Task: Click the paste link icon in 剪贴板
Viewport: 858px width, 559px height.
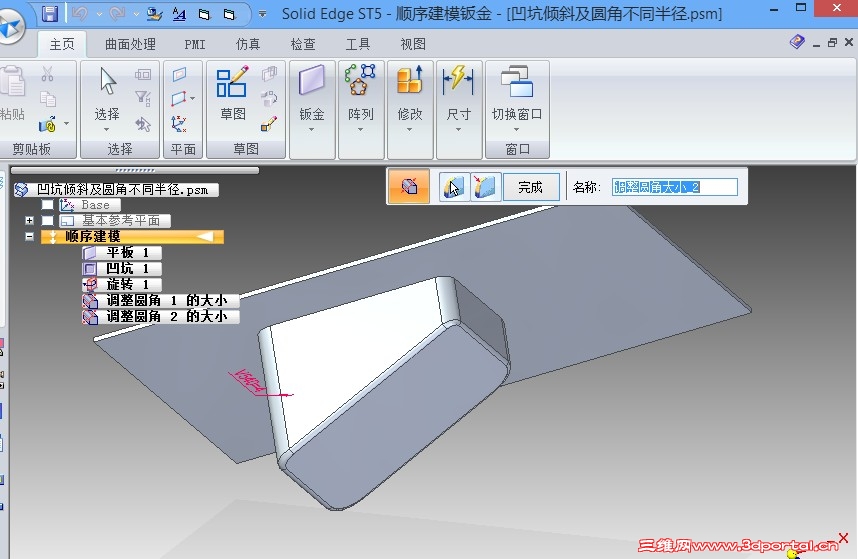Action: pos(48,124)
